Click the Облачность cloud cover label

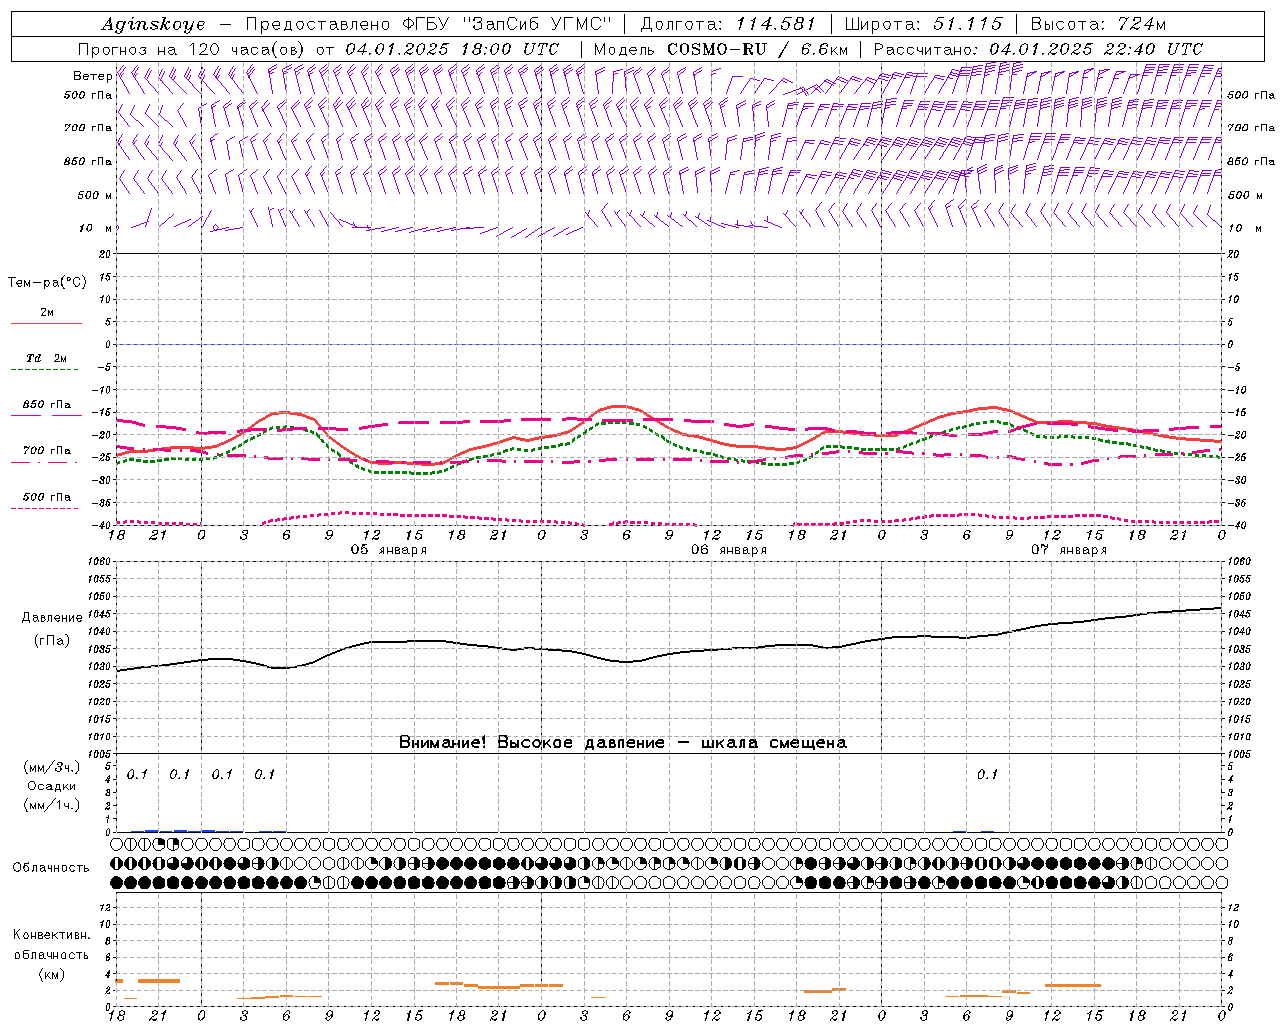[x=51, y=868]
